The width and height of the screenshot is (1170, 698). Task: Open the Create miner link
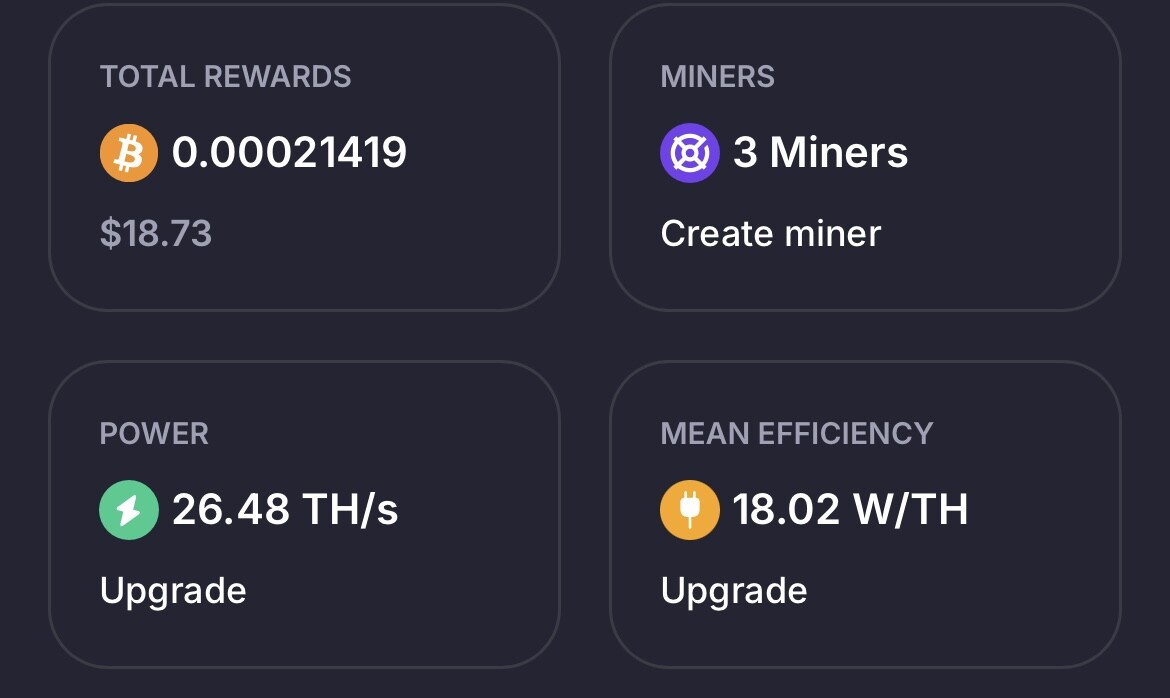[x=771, y=234]
